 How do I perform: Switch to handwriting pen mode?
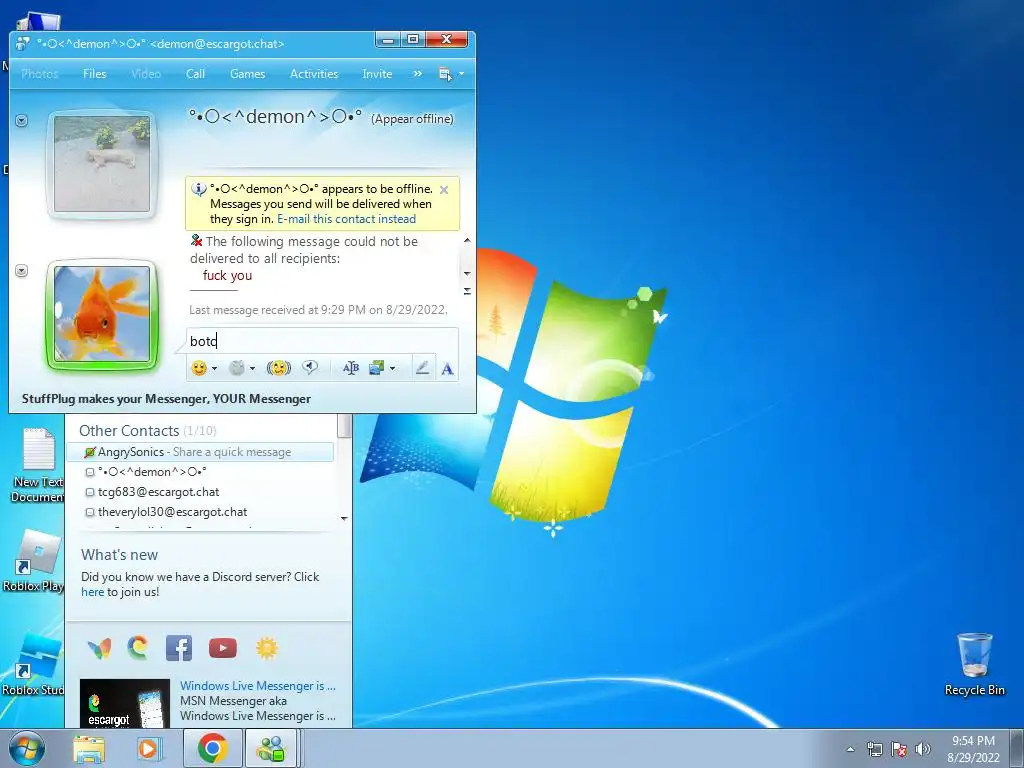422,368
